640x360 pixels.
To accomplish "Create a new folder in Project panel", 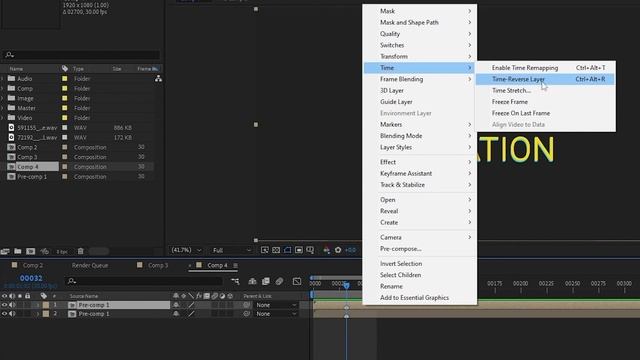I will [18, 251].
